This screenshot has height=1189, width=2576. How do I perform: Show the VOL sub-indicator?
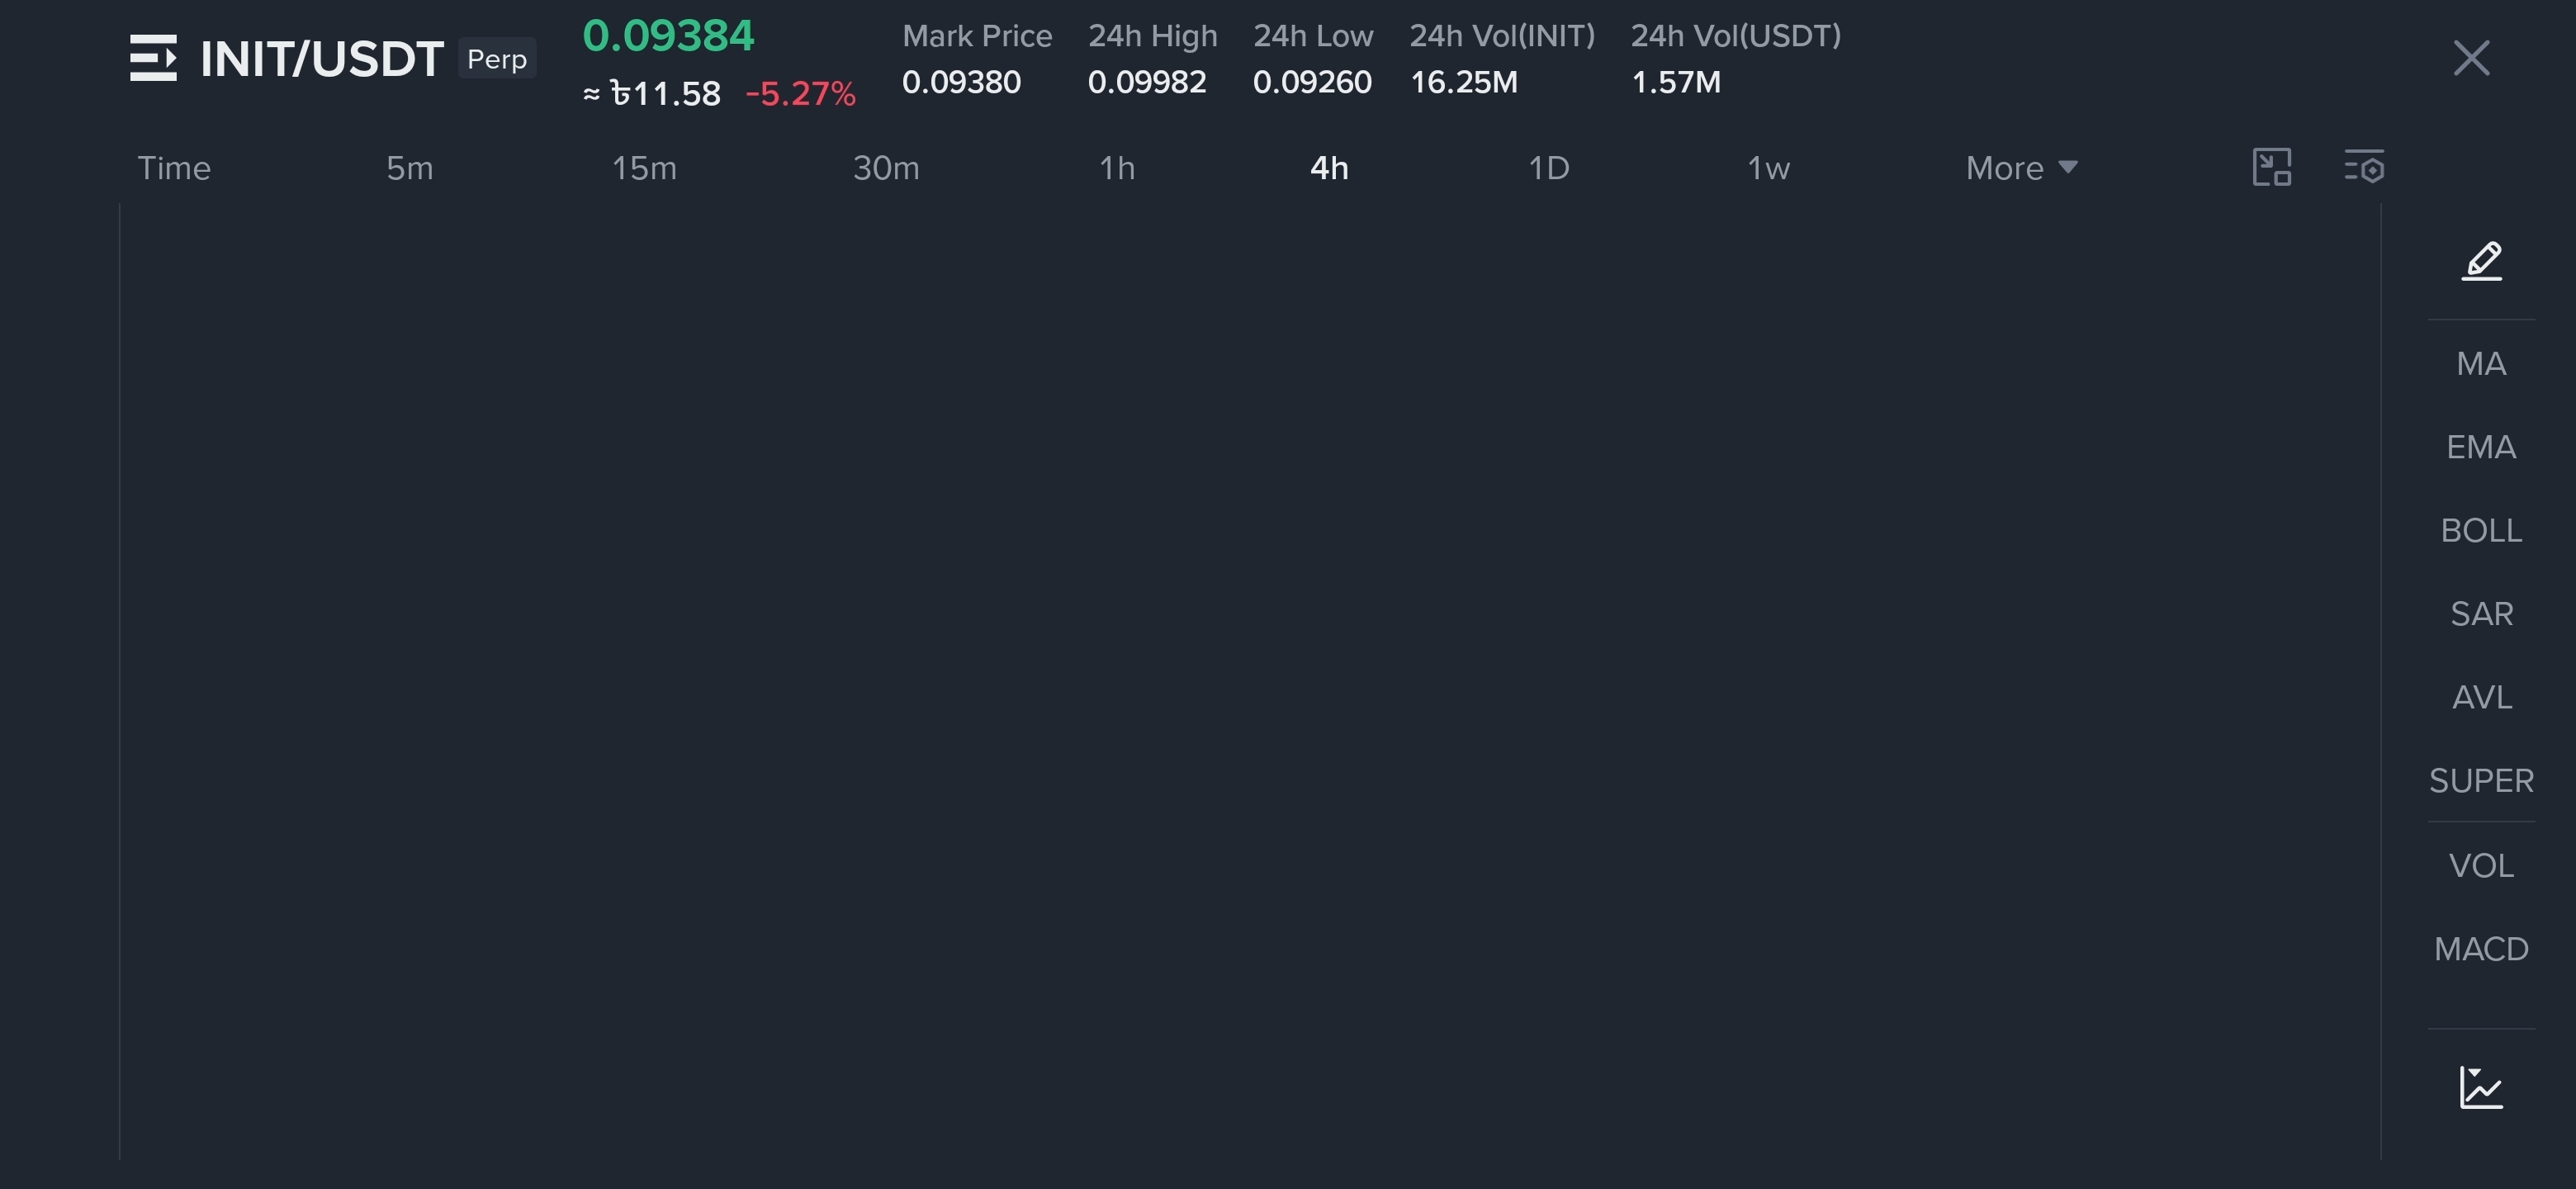point(2481,865)
